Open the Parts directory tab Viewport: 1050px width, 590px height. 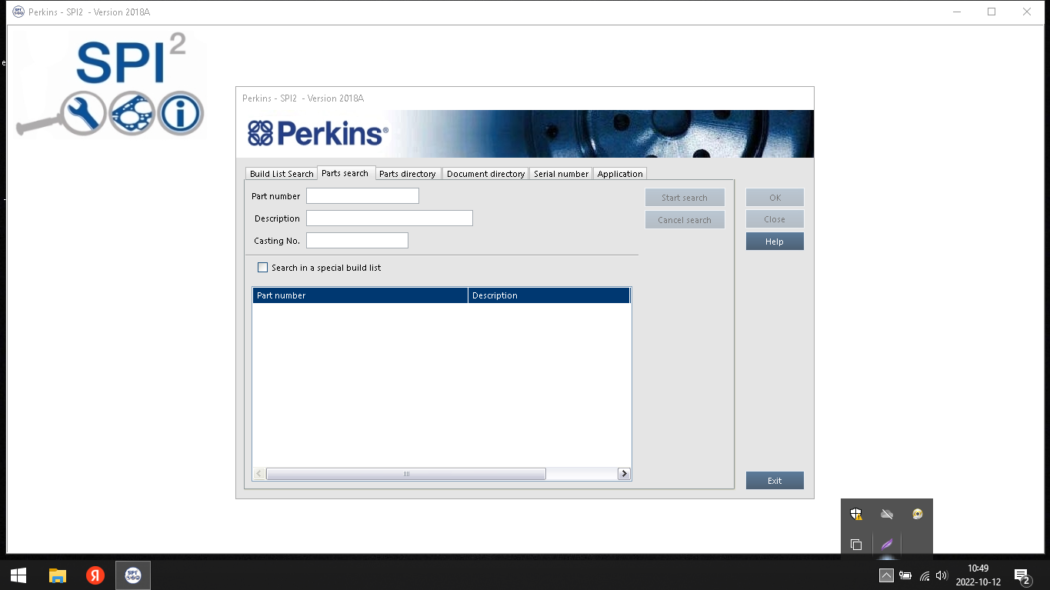pyautogui.click(x=407, y=173)
